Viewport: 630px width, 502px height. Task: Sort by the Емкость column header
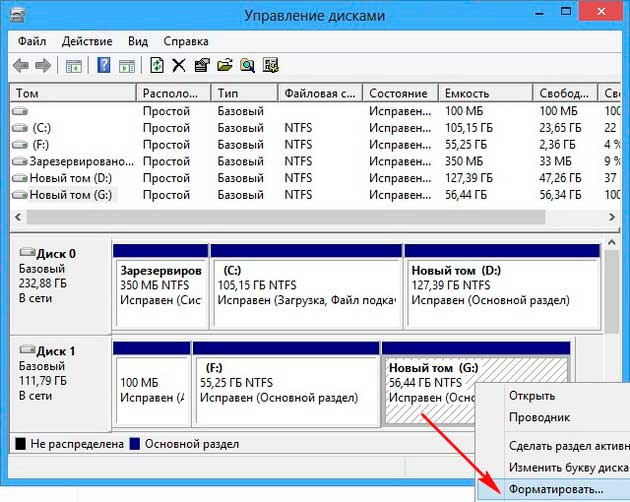486,93
